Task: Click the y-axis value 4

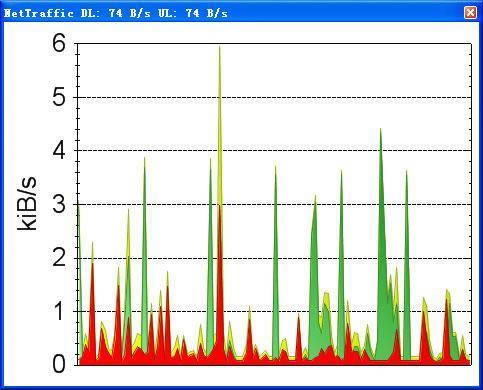Action: tap(59, 151)
